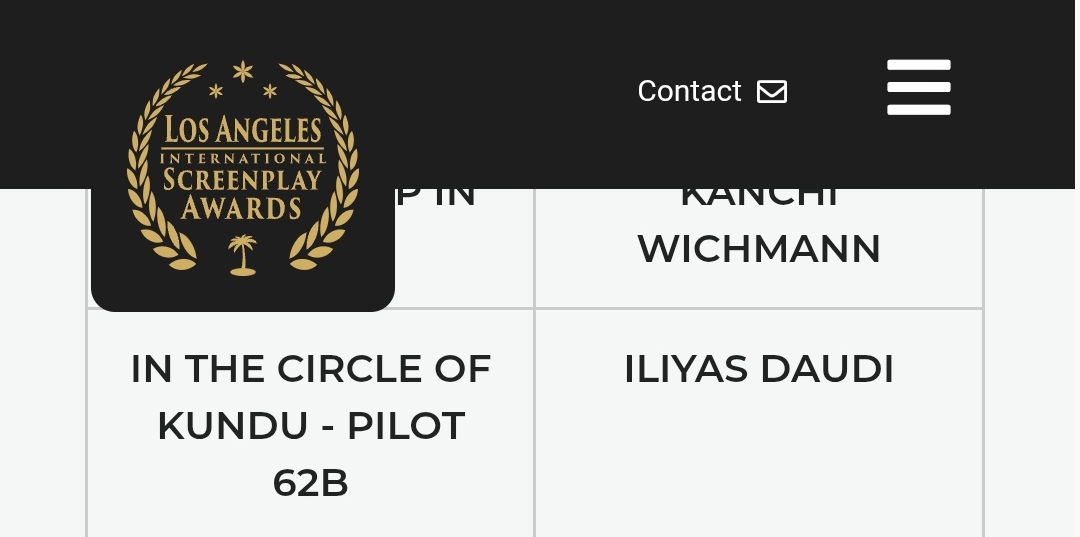Click the INTERNATIONAL word in the logo
Image resolution: width=1080 pixels, height=537 pixels.
pyautogui.click(x=242, y=159)
